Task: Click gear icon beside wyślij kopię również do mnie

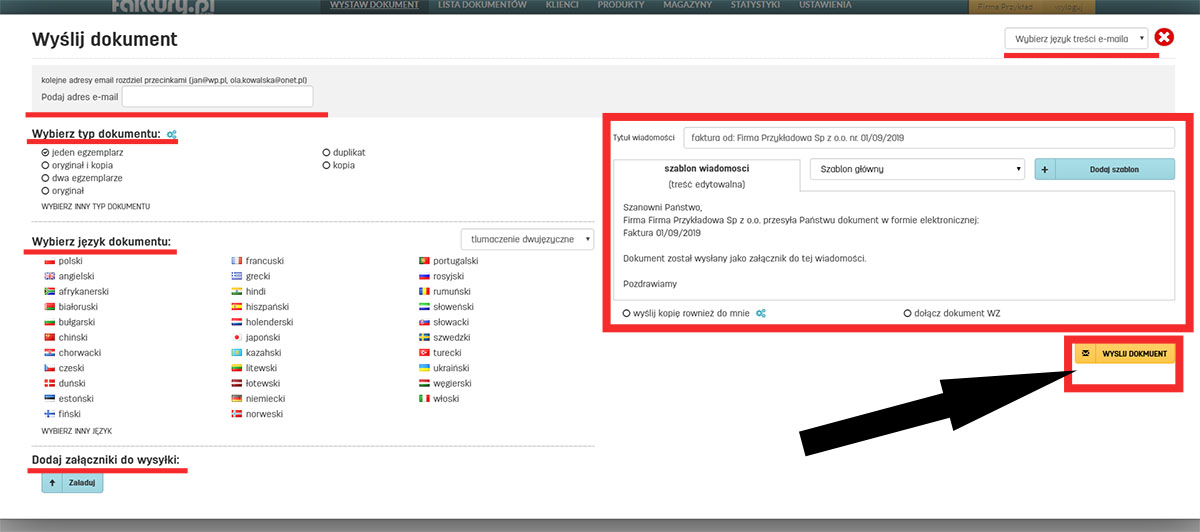Action: pos(761,313)
